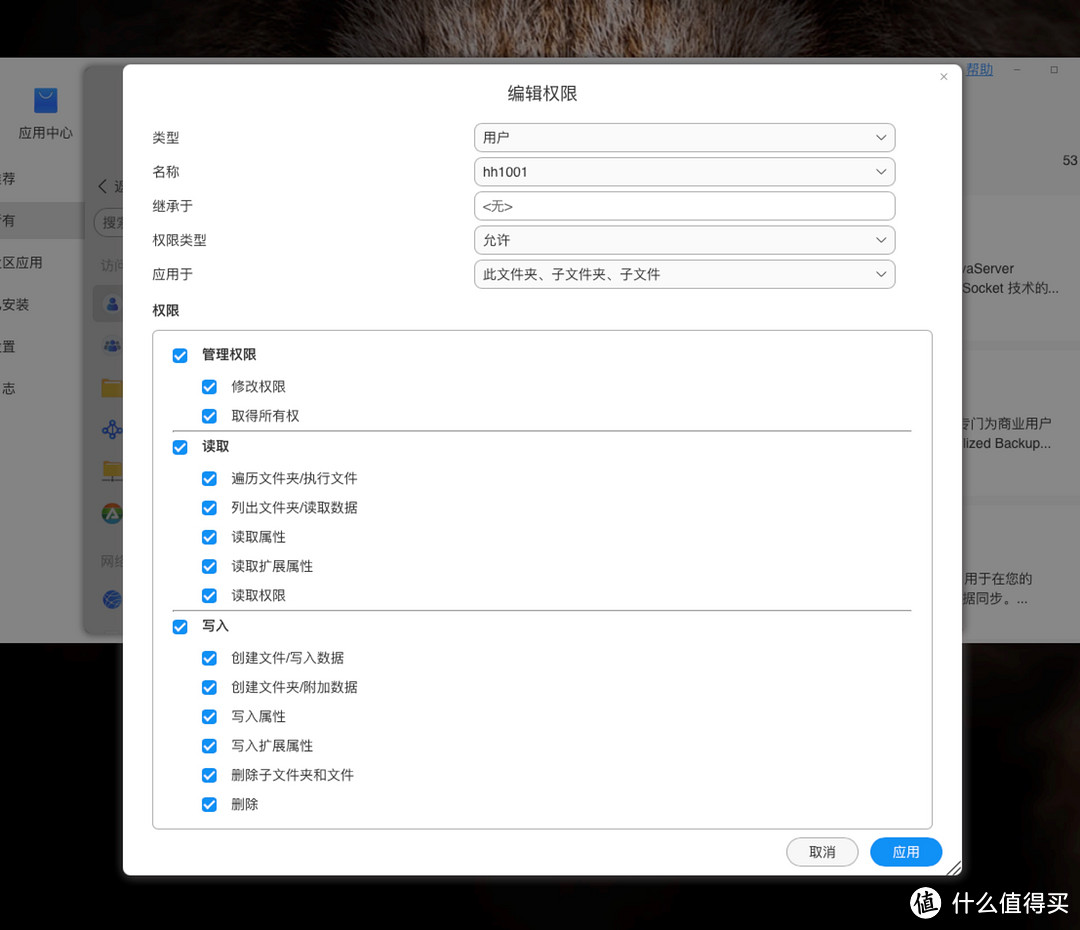Open the 帮助 link
This screenshot has width=1080, height=930.
click(979, 70)
